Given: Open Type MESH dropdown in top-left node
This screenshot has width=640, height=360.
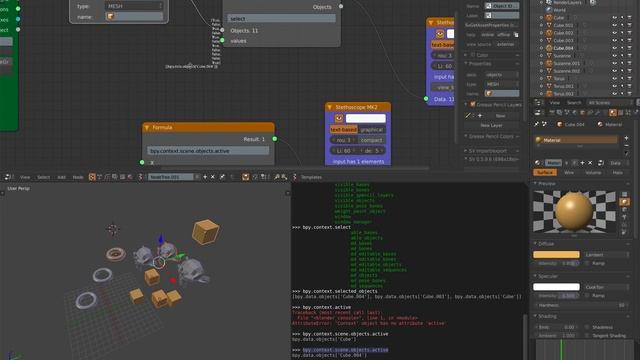Looking at the screenshot, I should point(134,6).
